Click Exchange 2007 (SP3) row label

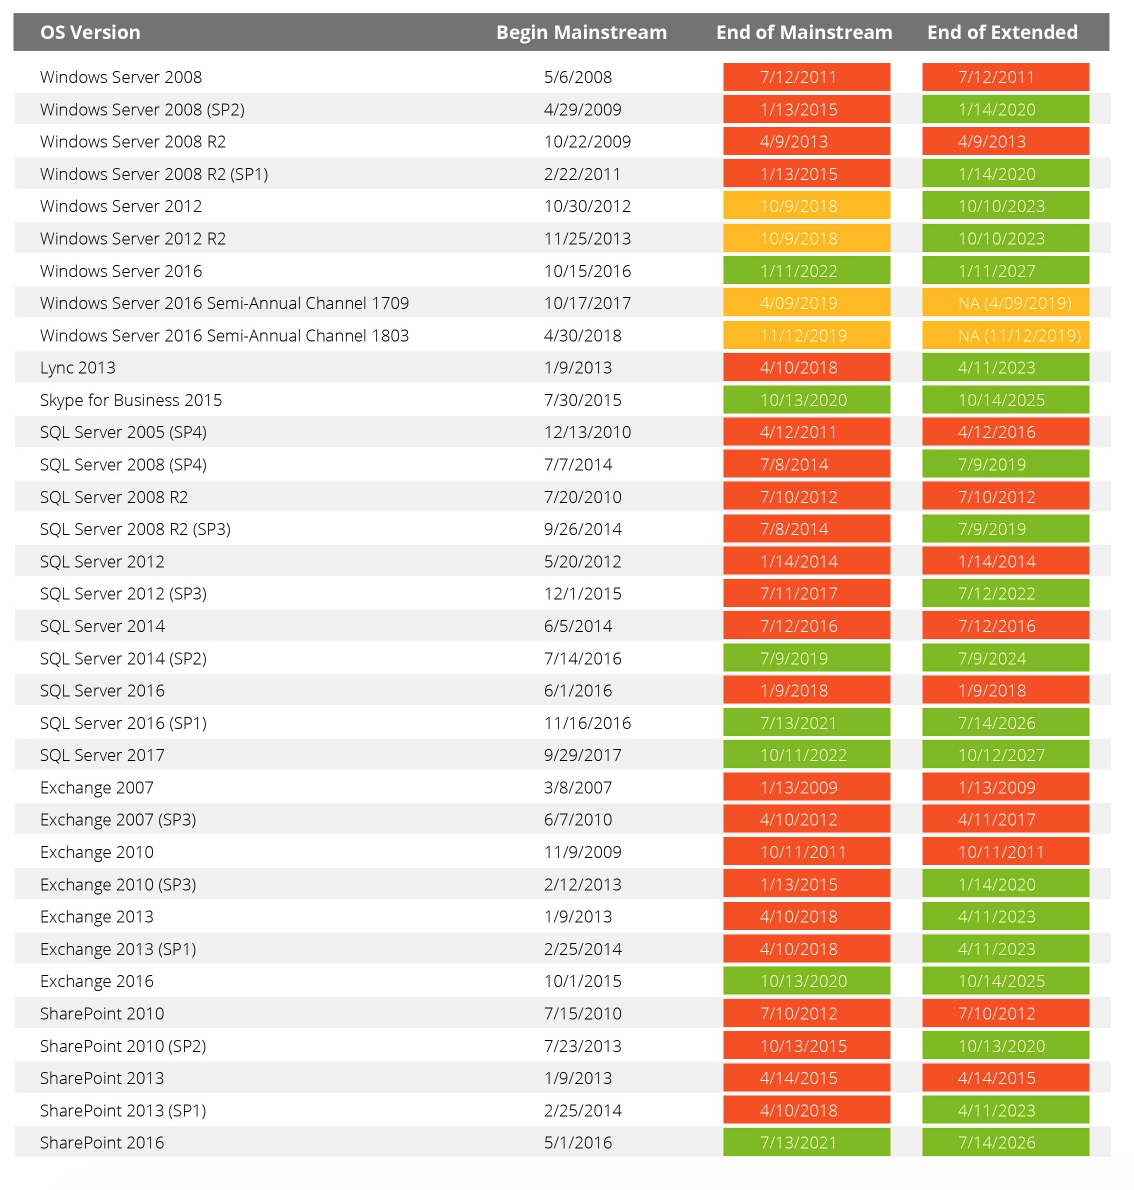click(x=118, y=820)
